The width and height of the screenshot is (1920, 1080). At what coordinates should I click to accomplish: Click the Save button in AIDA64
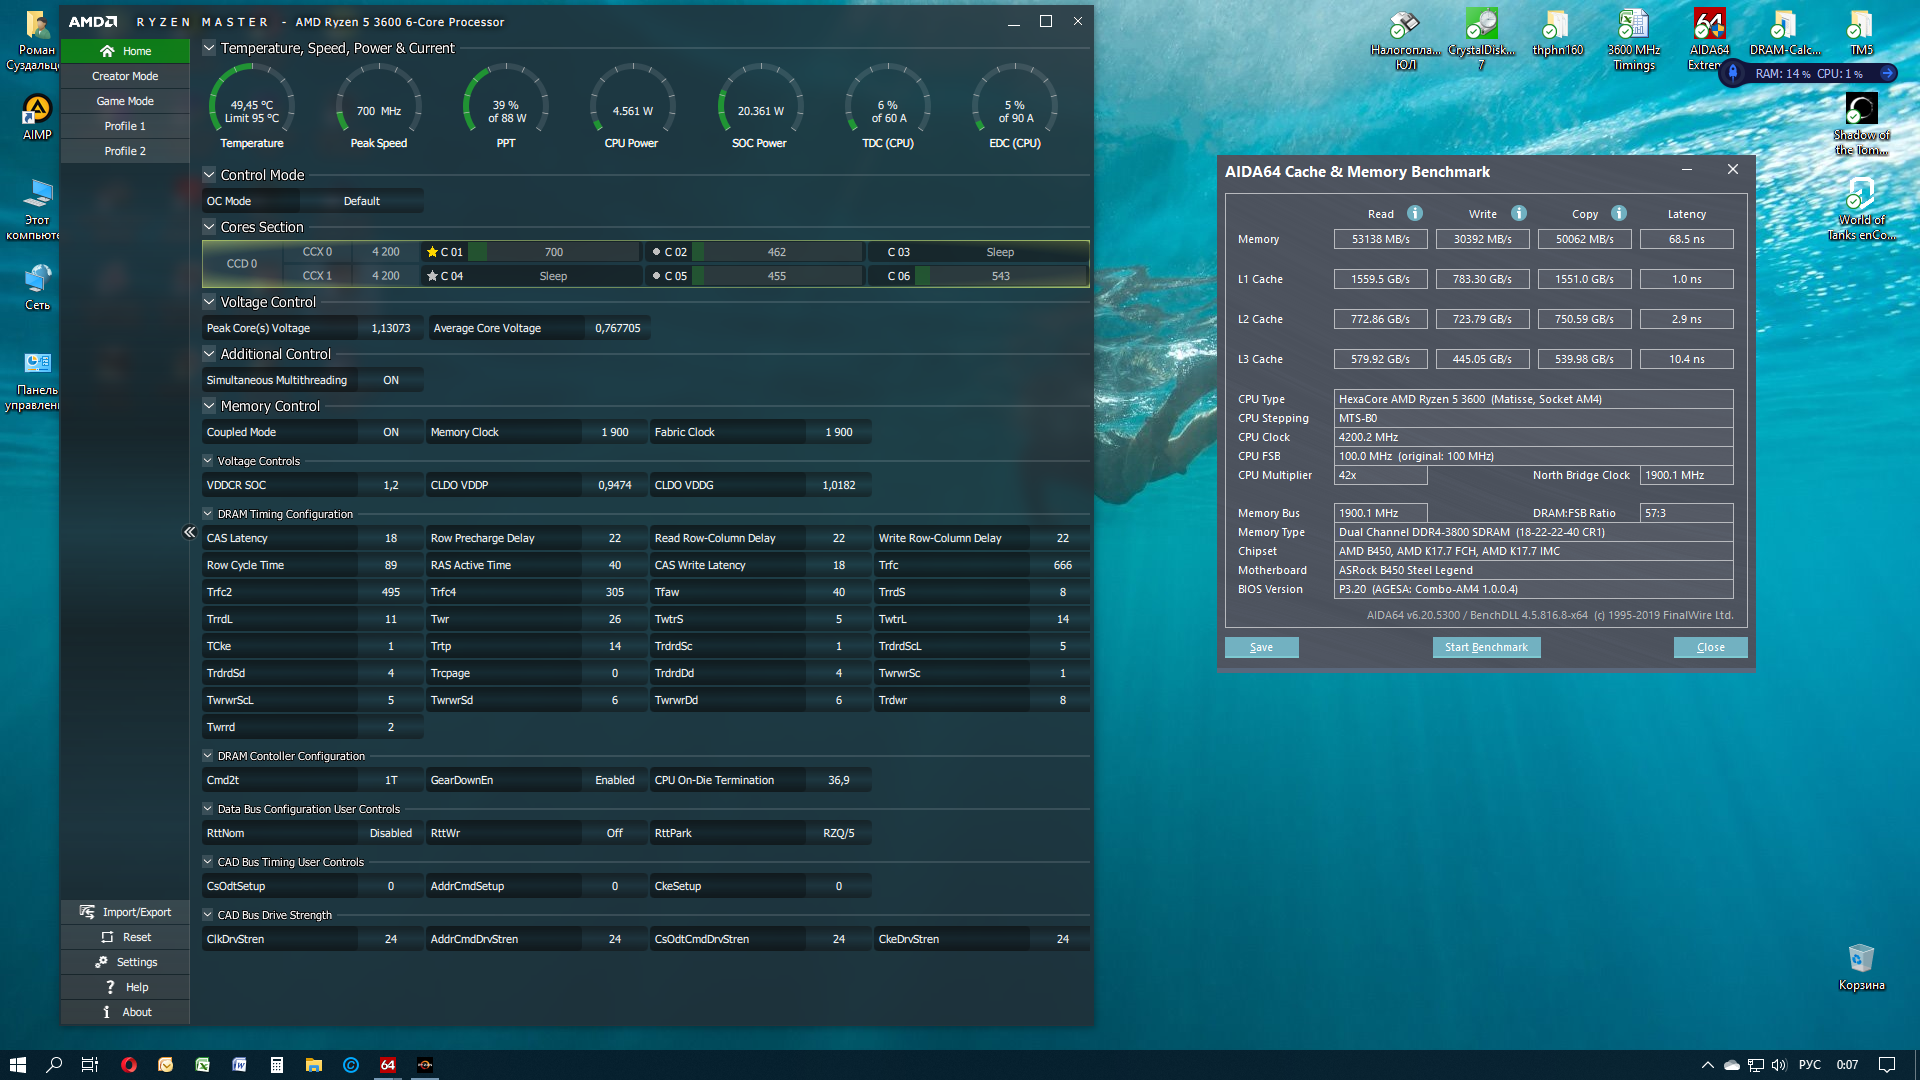[1261, 647]
